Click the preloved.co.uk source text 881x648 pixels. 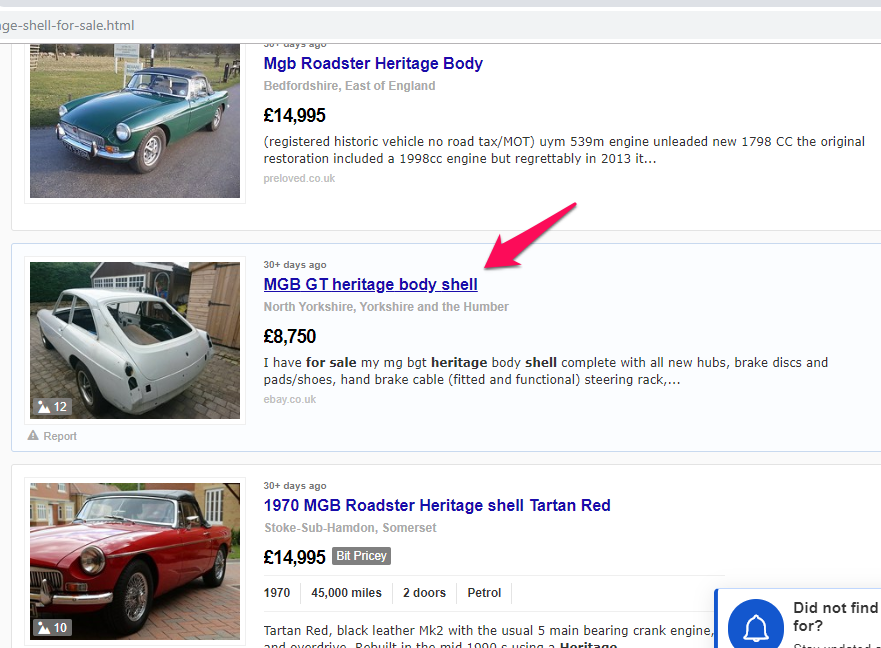tap(299, 178)
